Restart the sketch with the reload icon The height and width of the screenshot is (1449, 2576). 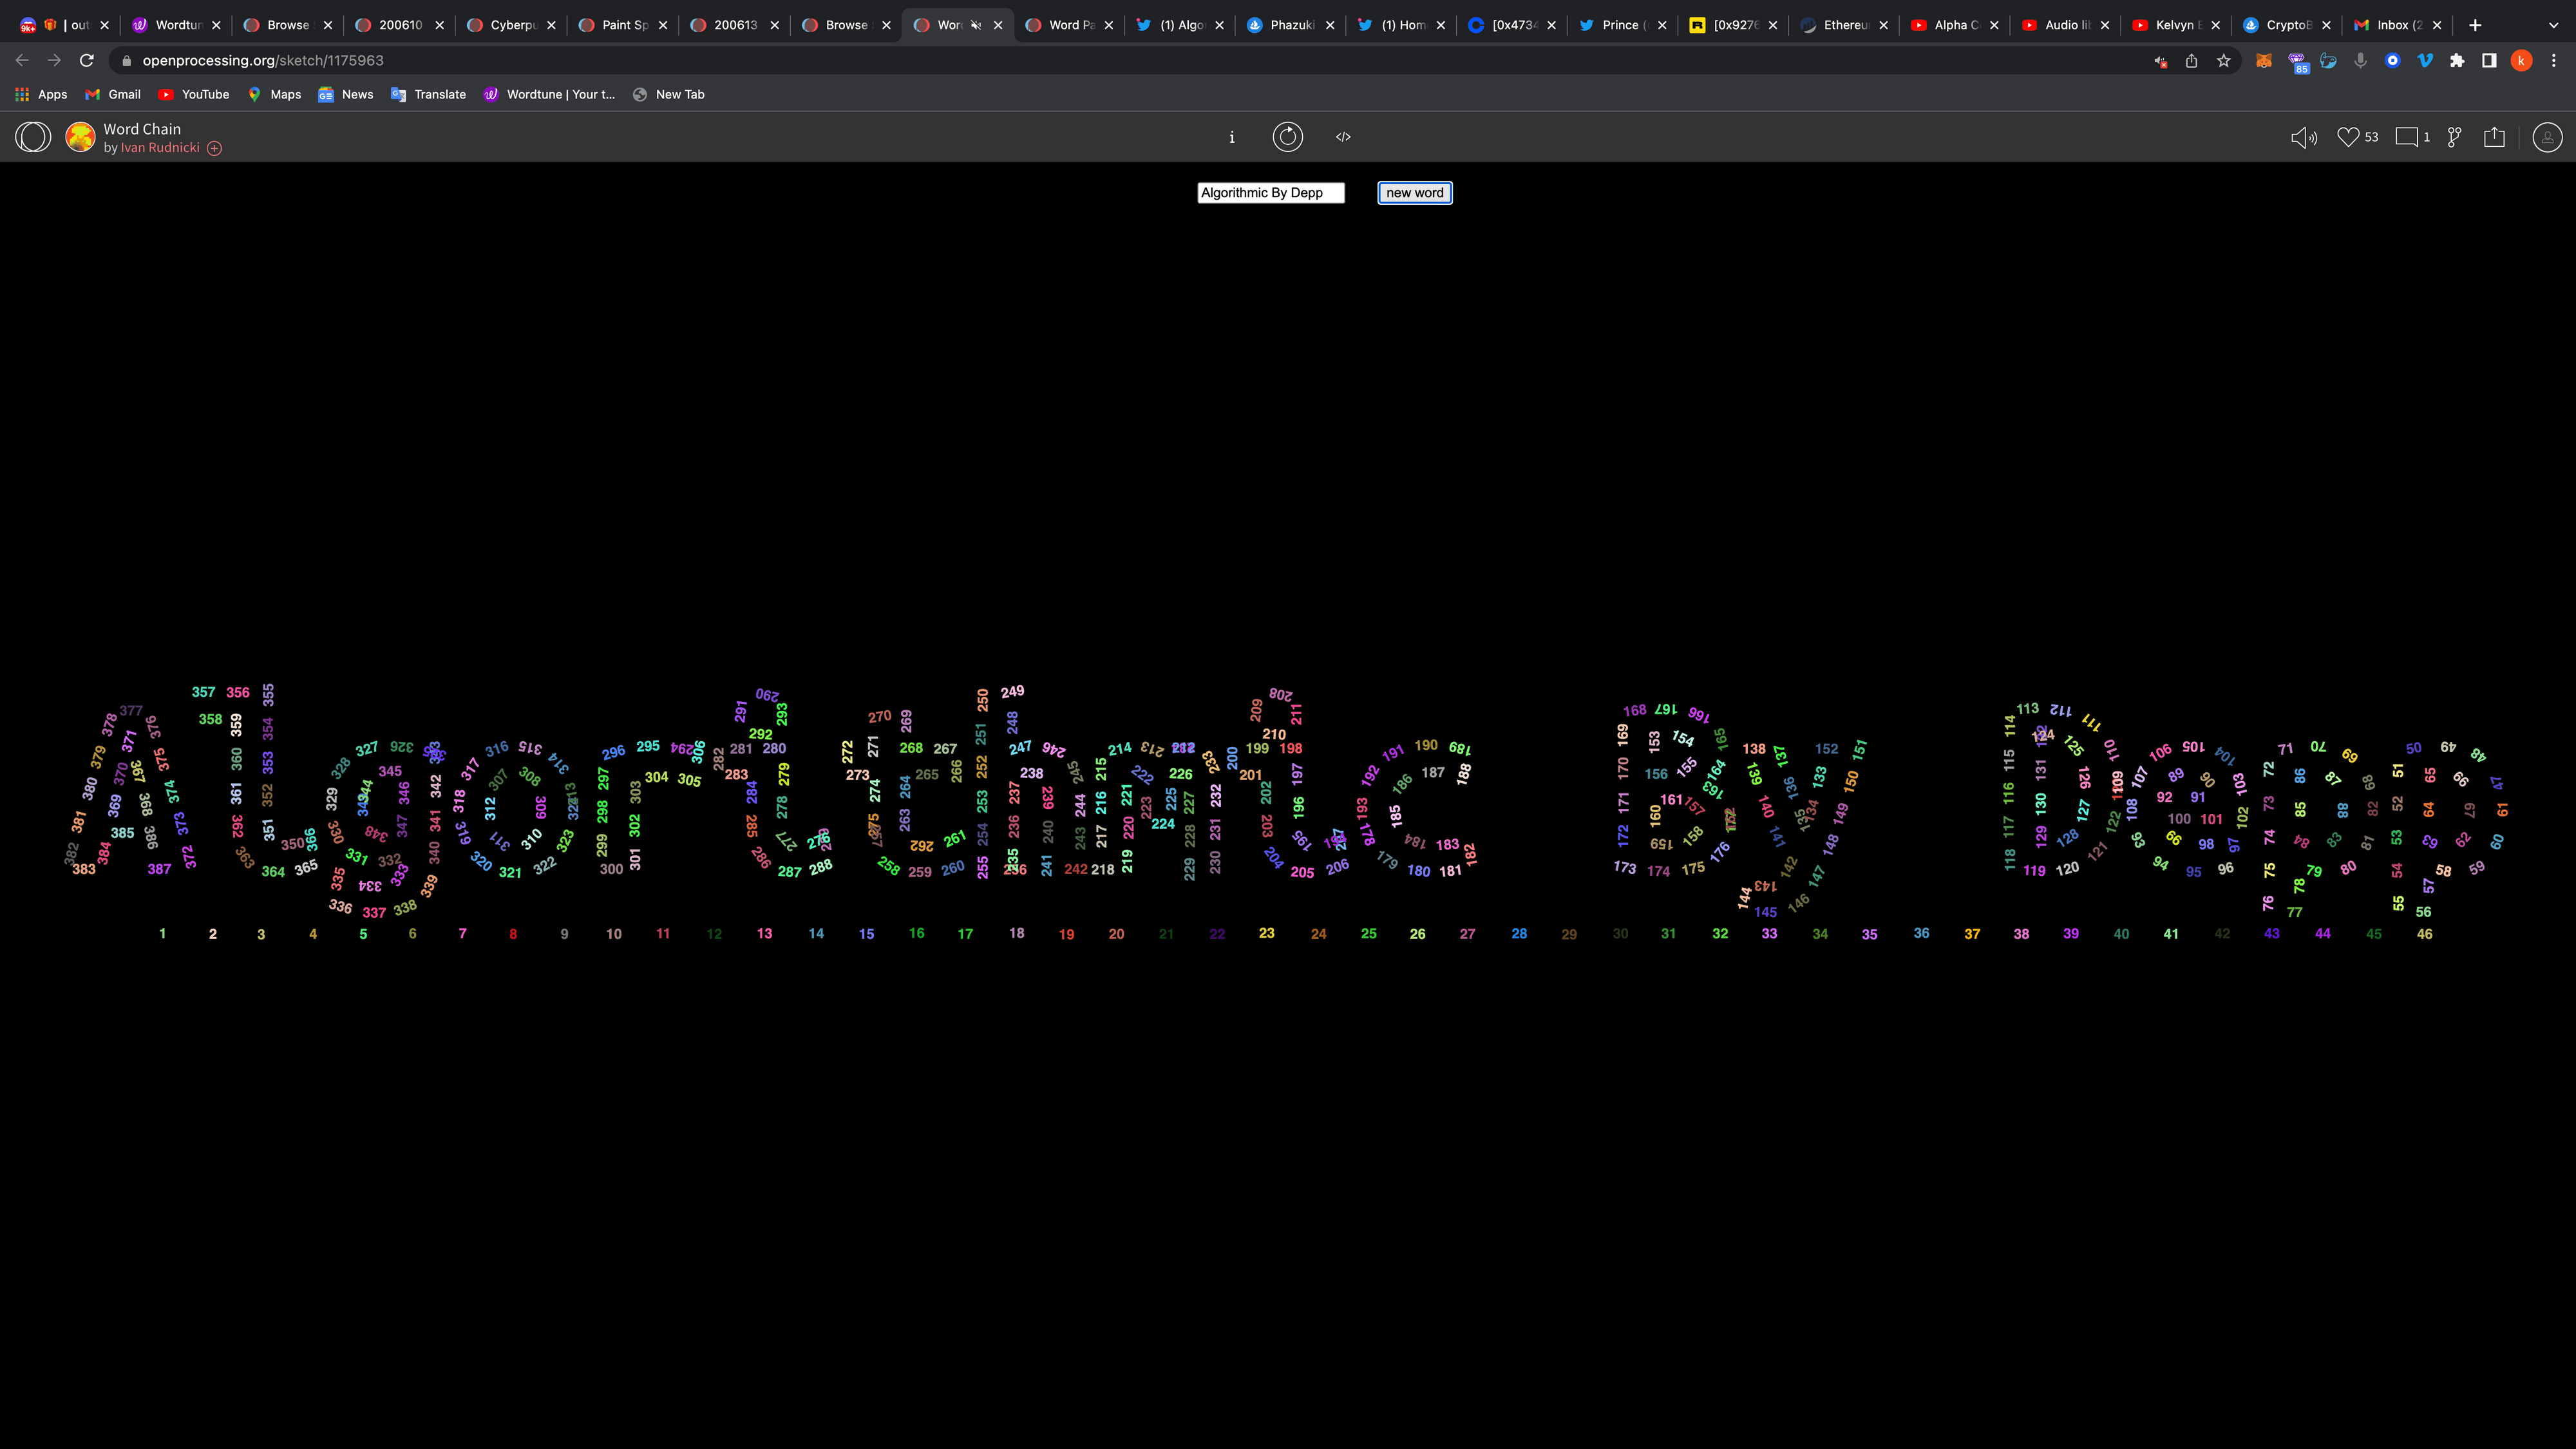1287,137
